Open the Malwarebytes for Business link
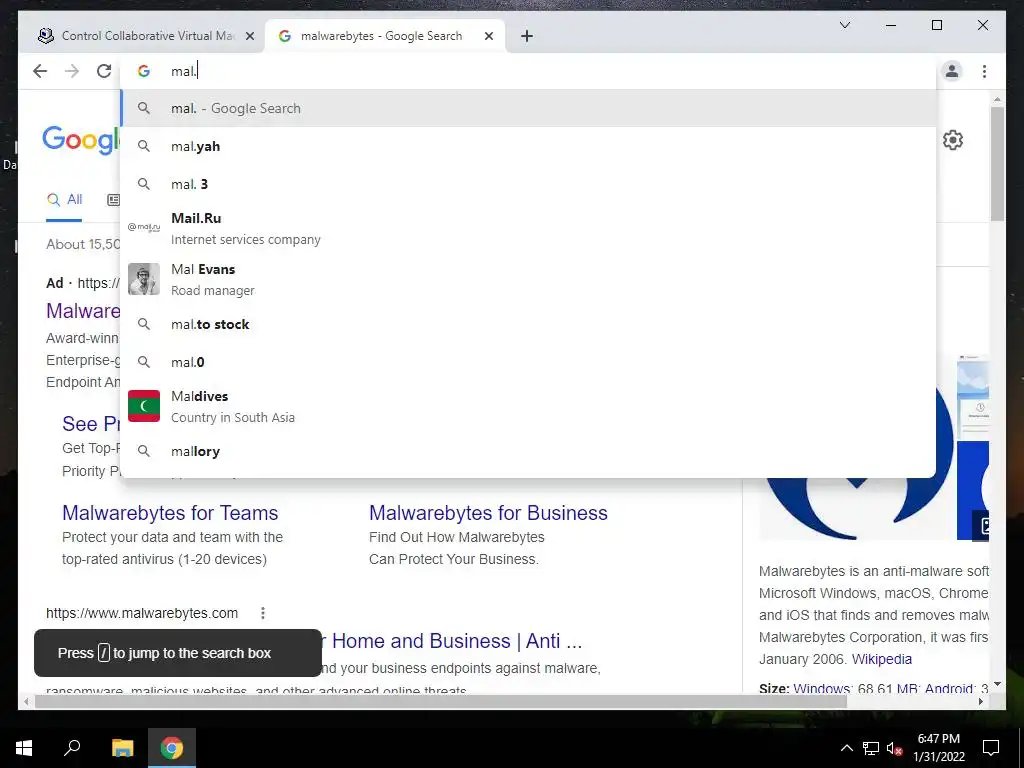 point(488,513)
